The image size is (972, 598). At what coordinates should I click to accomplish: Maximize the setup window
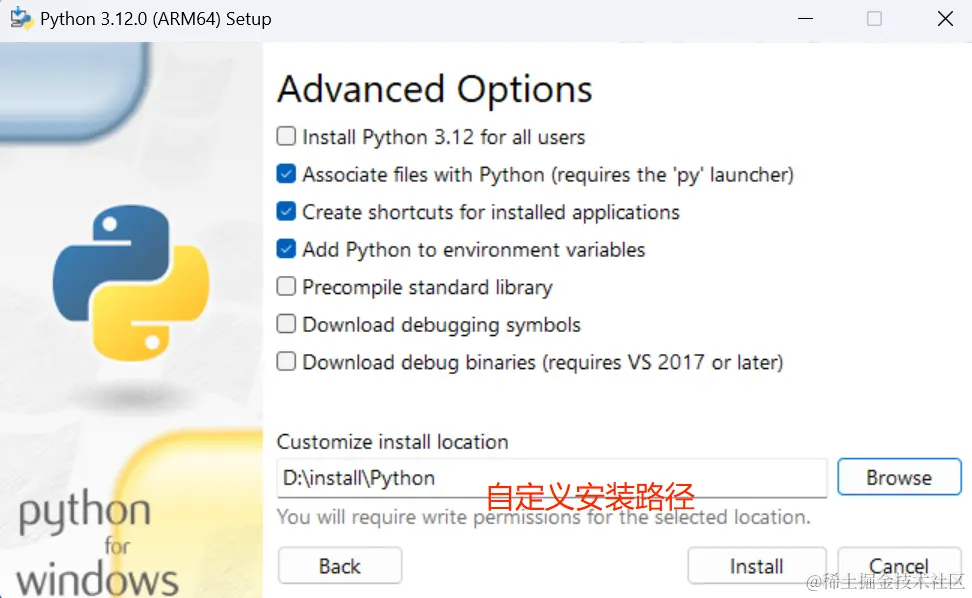click(x=874, y=18)
